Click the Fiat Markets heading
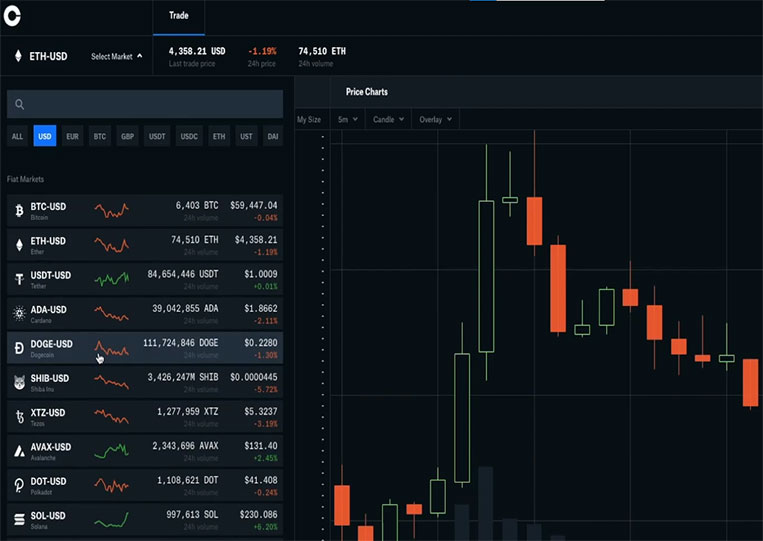The width and height of the screenshot is (763, 541). pos(25,179)
